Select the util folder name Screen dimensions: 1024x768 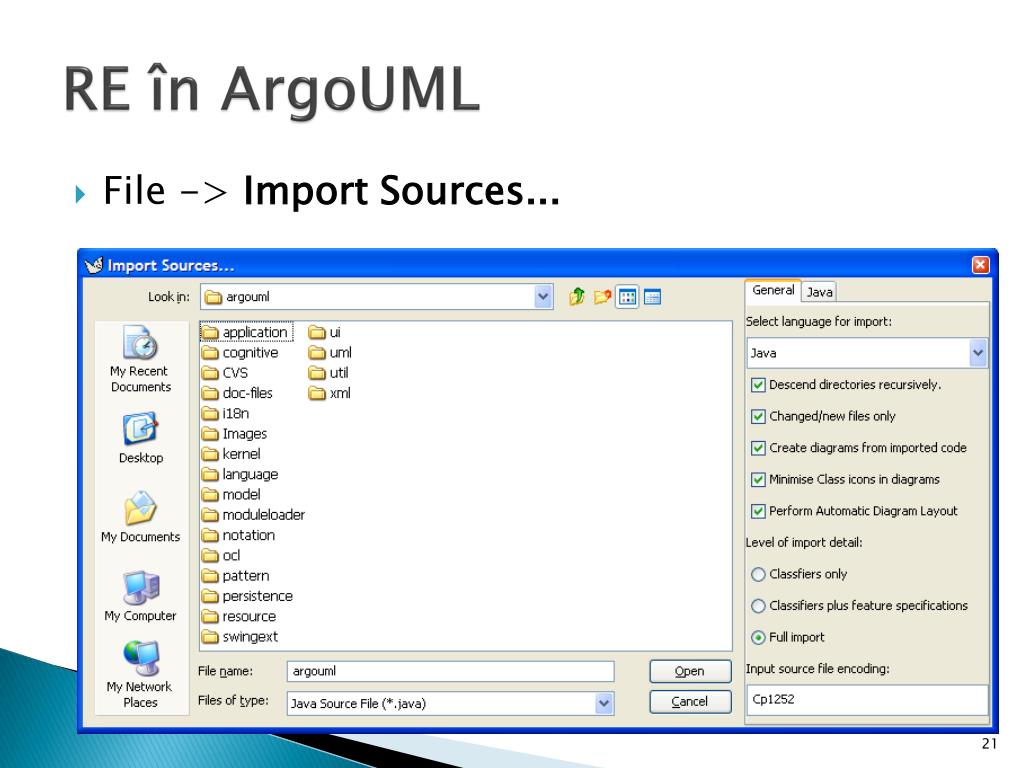click(339, 374)
